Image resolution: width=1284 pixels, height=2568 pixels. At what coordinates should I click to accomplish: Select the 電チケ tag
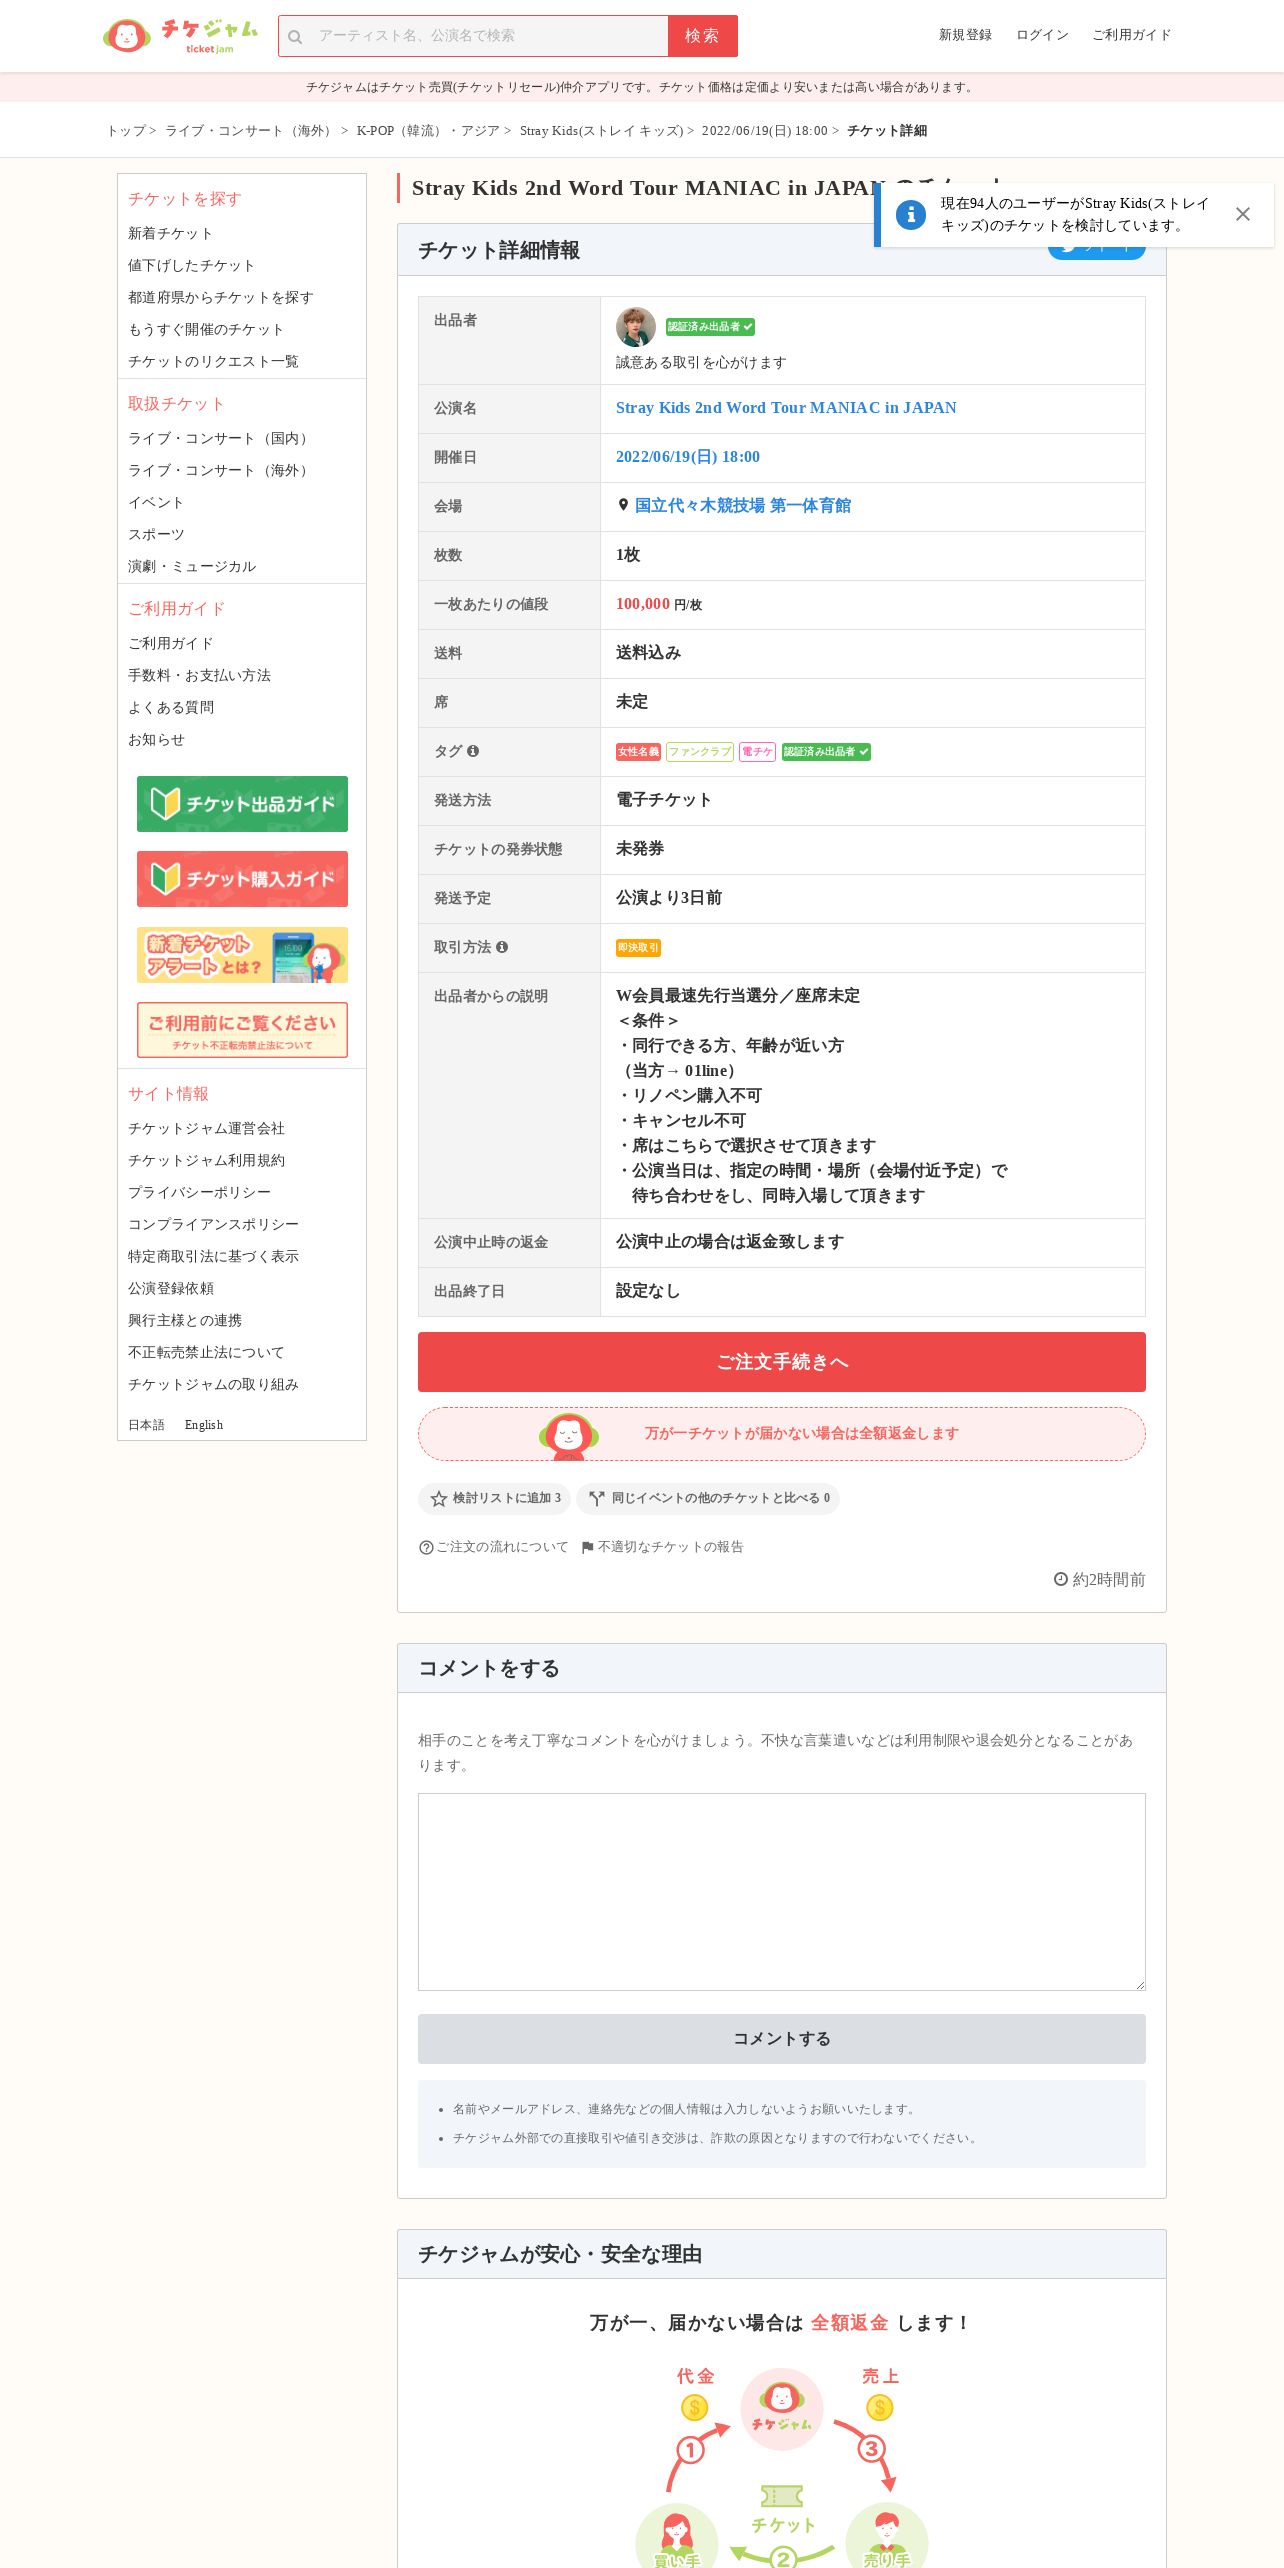point(757,752)
